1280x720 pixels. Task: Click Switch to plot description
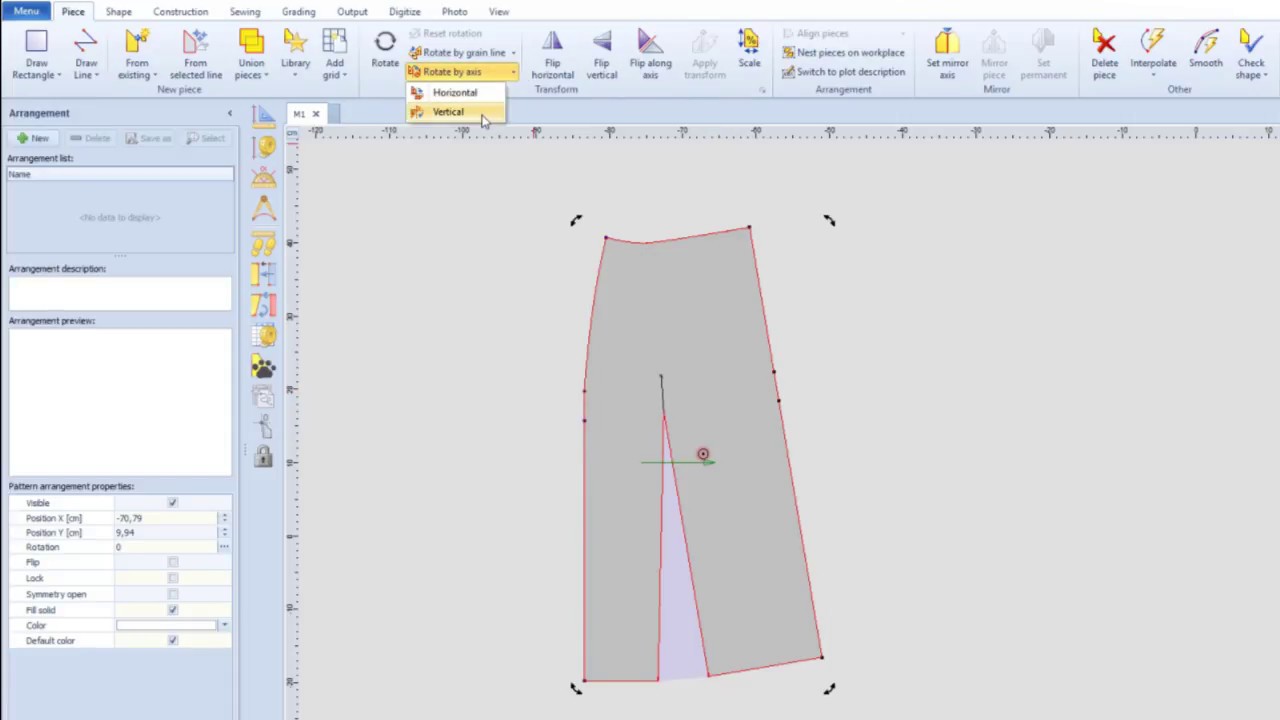pyautogui.click(x=844, y=72)
